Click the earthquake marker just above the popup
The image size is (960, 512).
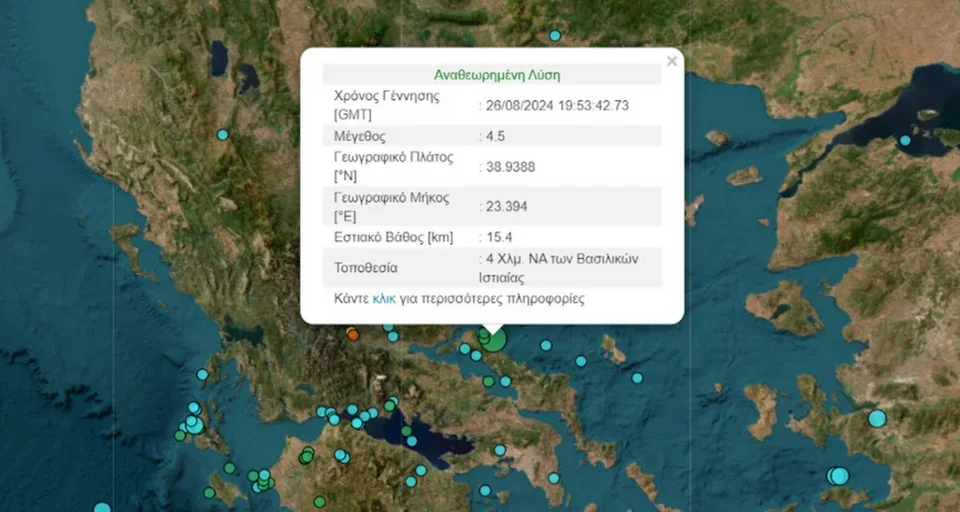[554, 36]
